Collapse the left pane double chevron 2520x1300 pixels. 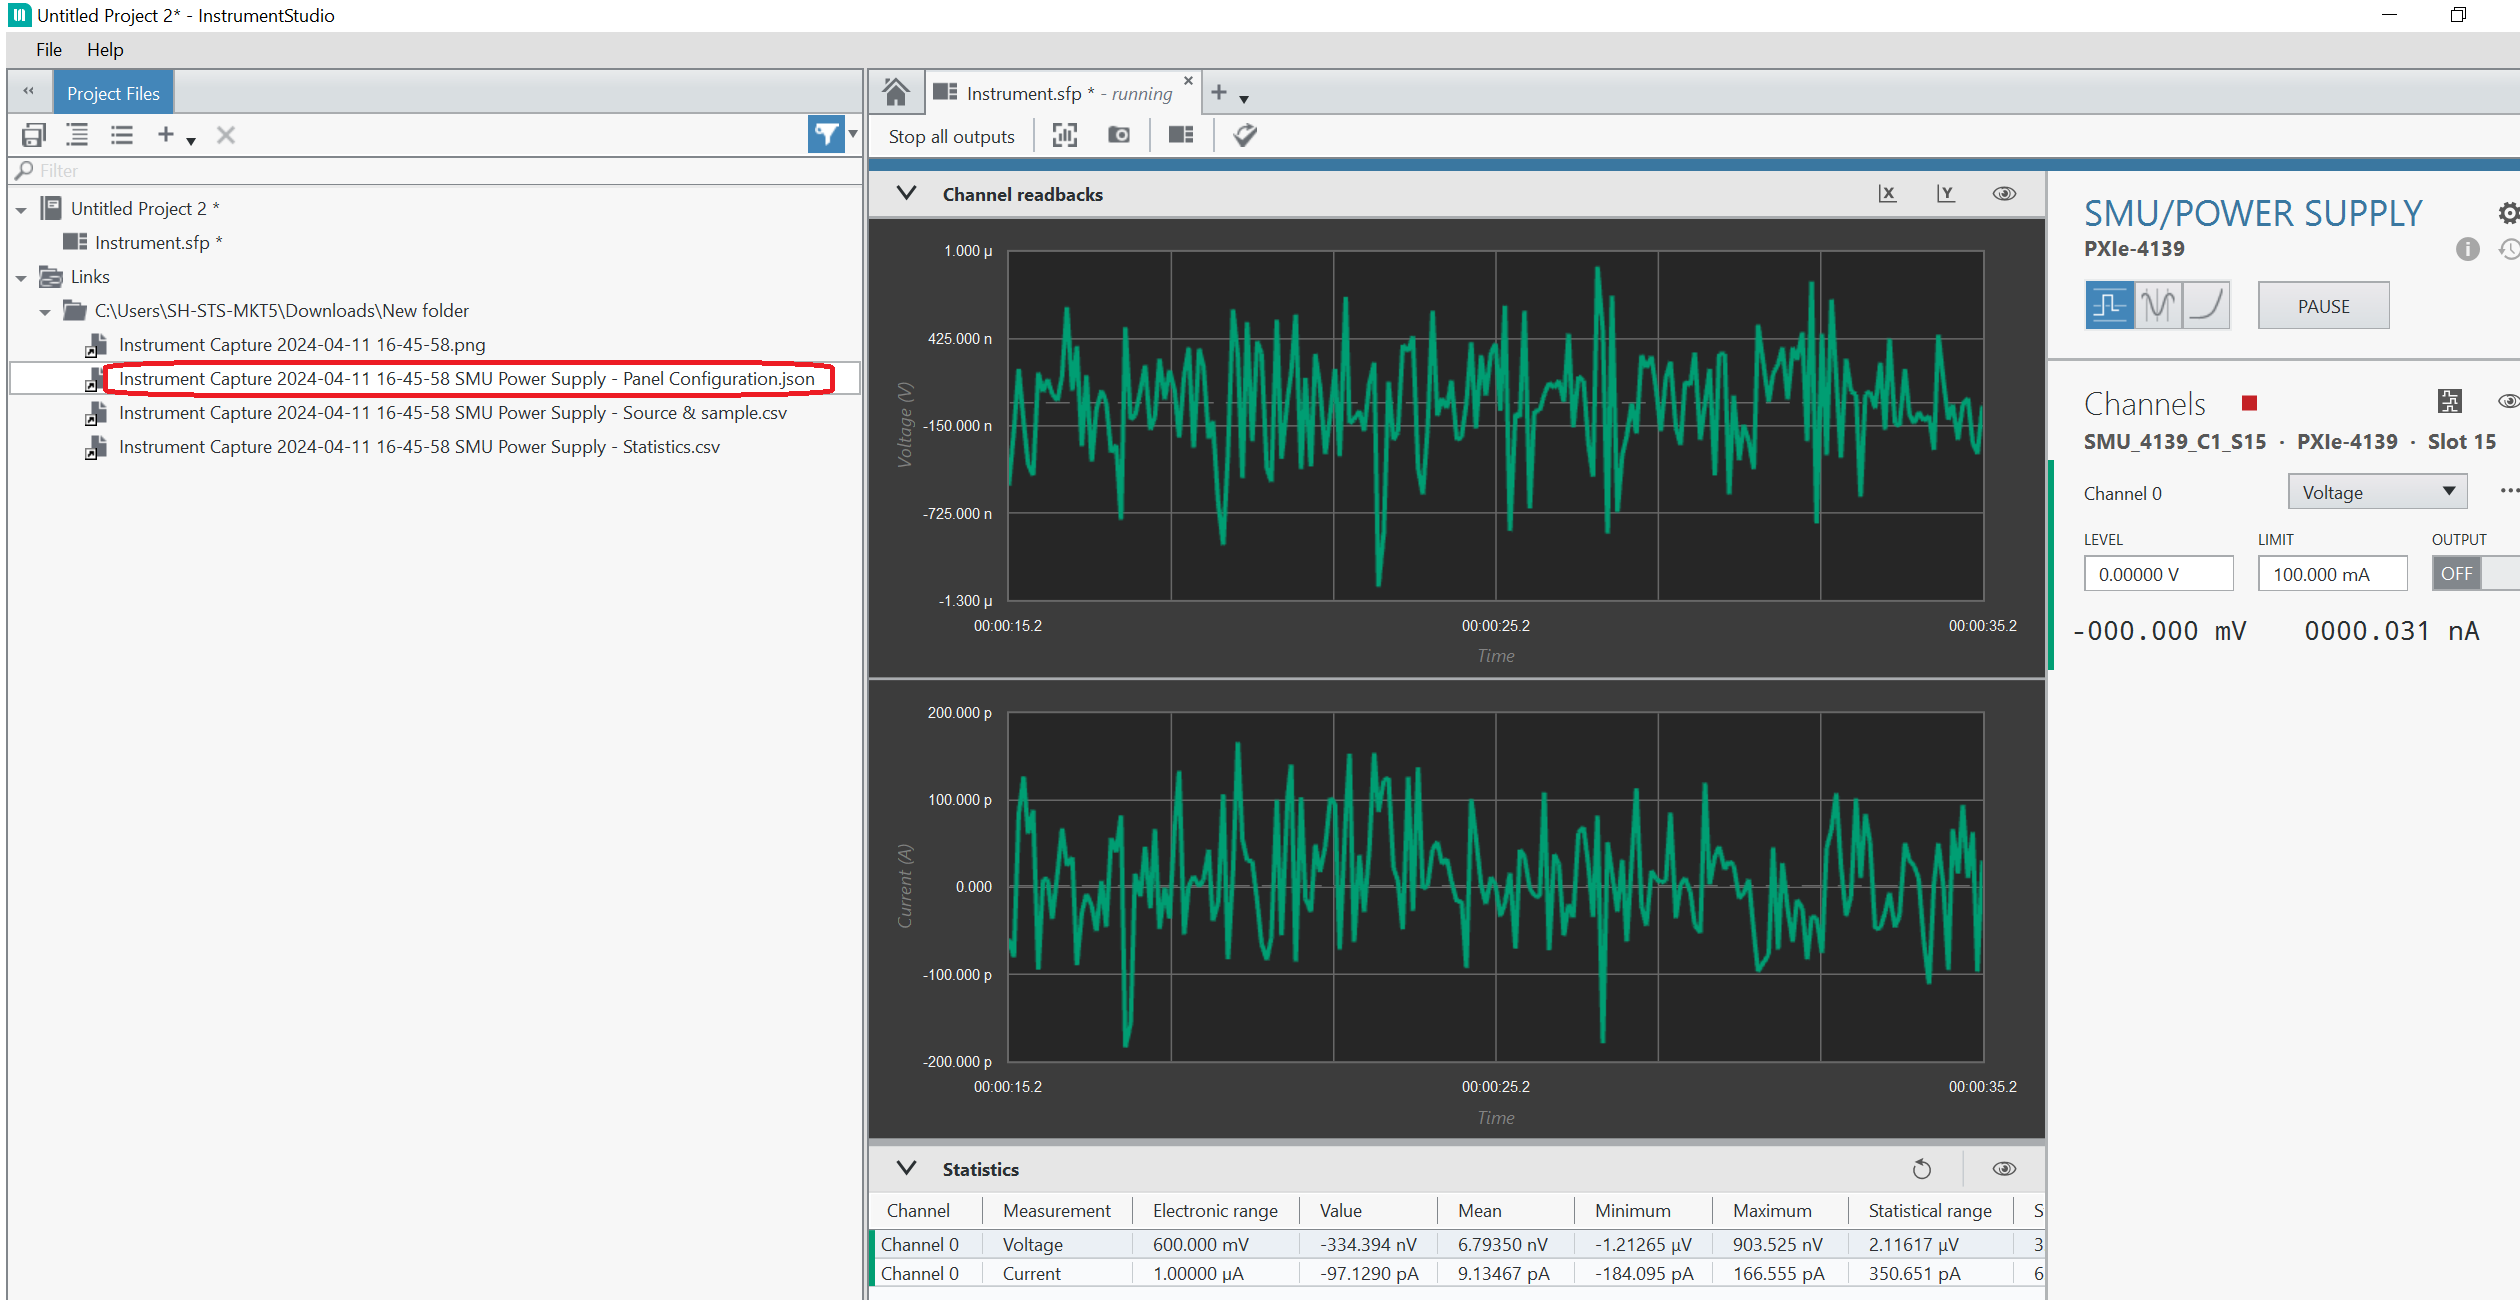29,92
